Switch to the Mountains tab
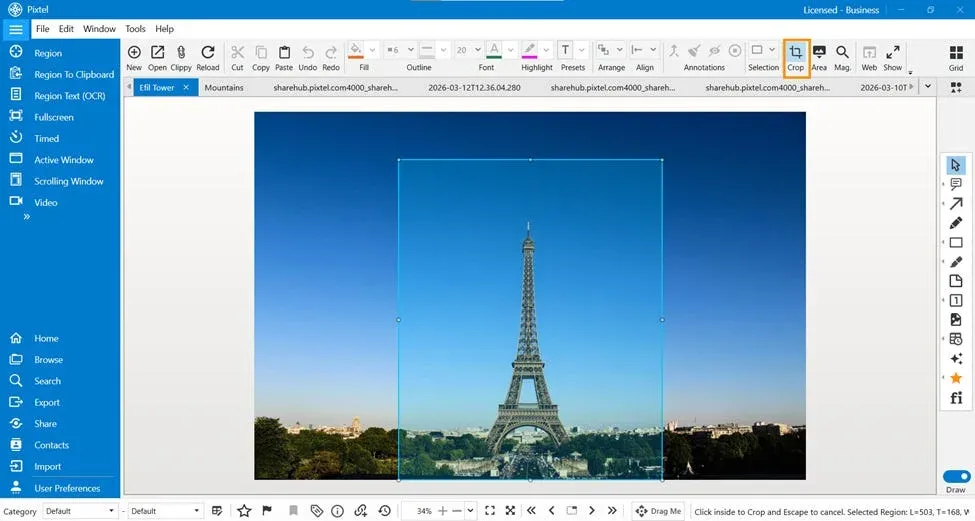This screenshot has width=975, height=521. point(224,88)
